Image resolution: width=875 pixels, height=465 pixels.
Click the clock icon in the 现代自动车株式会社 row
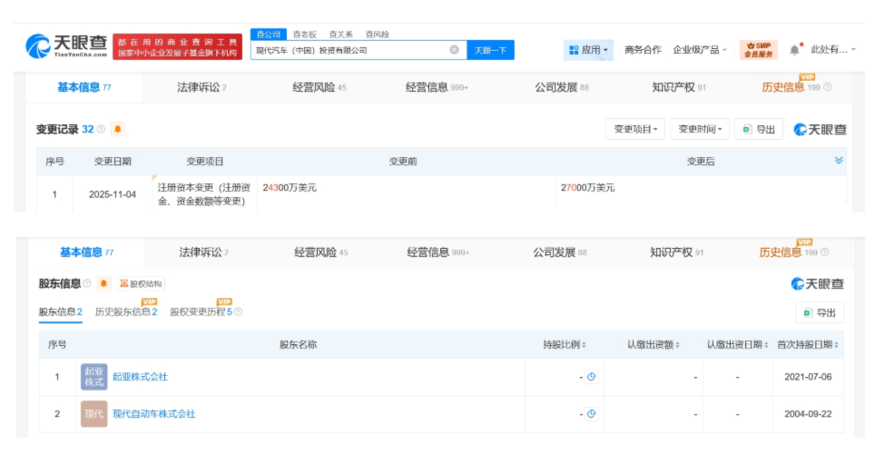(591, 414)
